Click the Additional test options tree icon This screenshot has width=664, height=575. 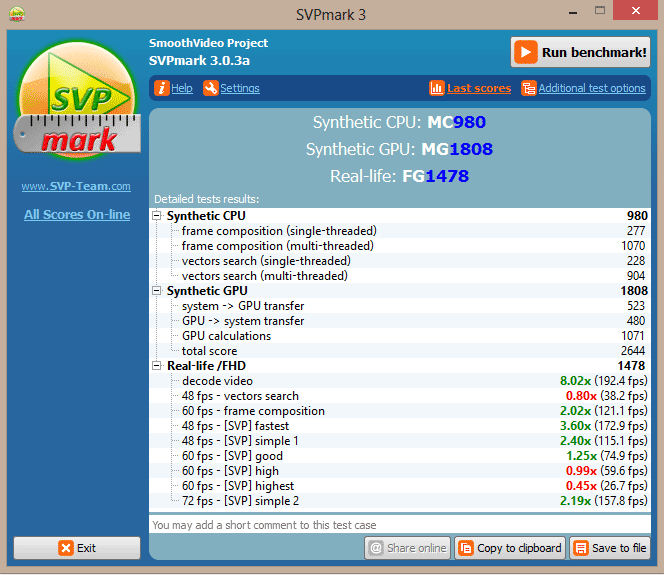point(528,88)
